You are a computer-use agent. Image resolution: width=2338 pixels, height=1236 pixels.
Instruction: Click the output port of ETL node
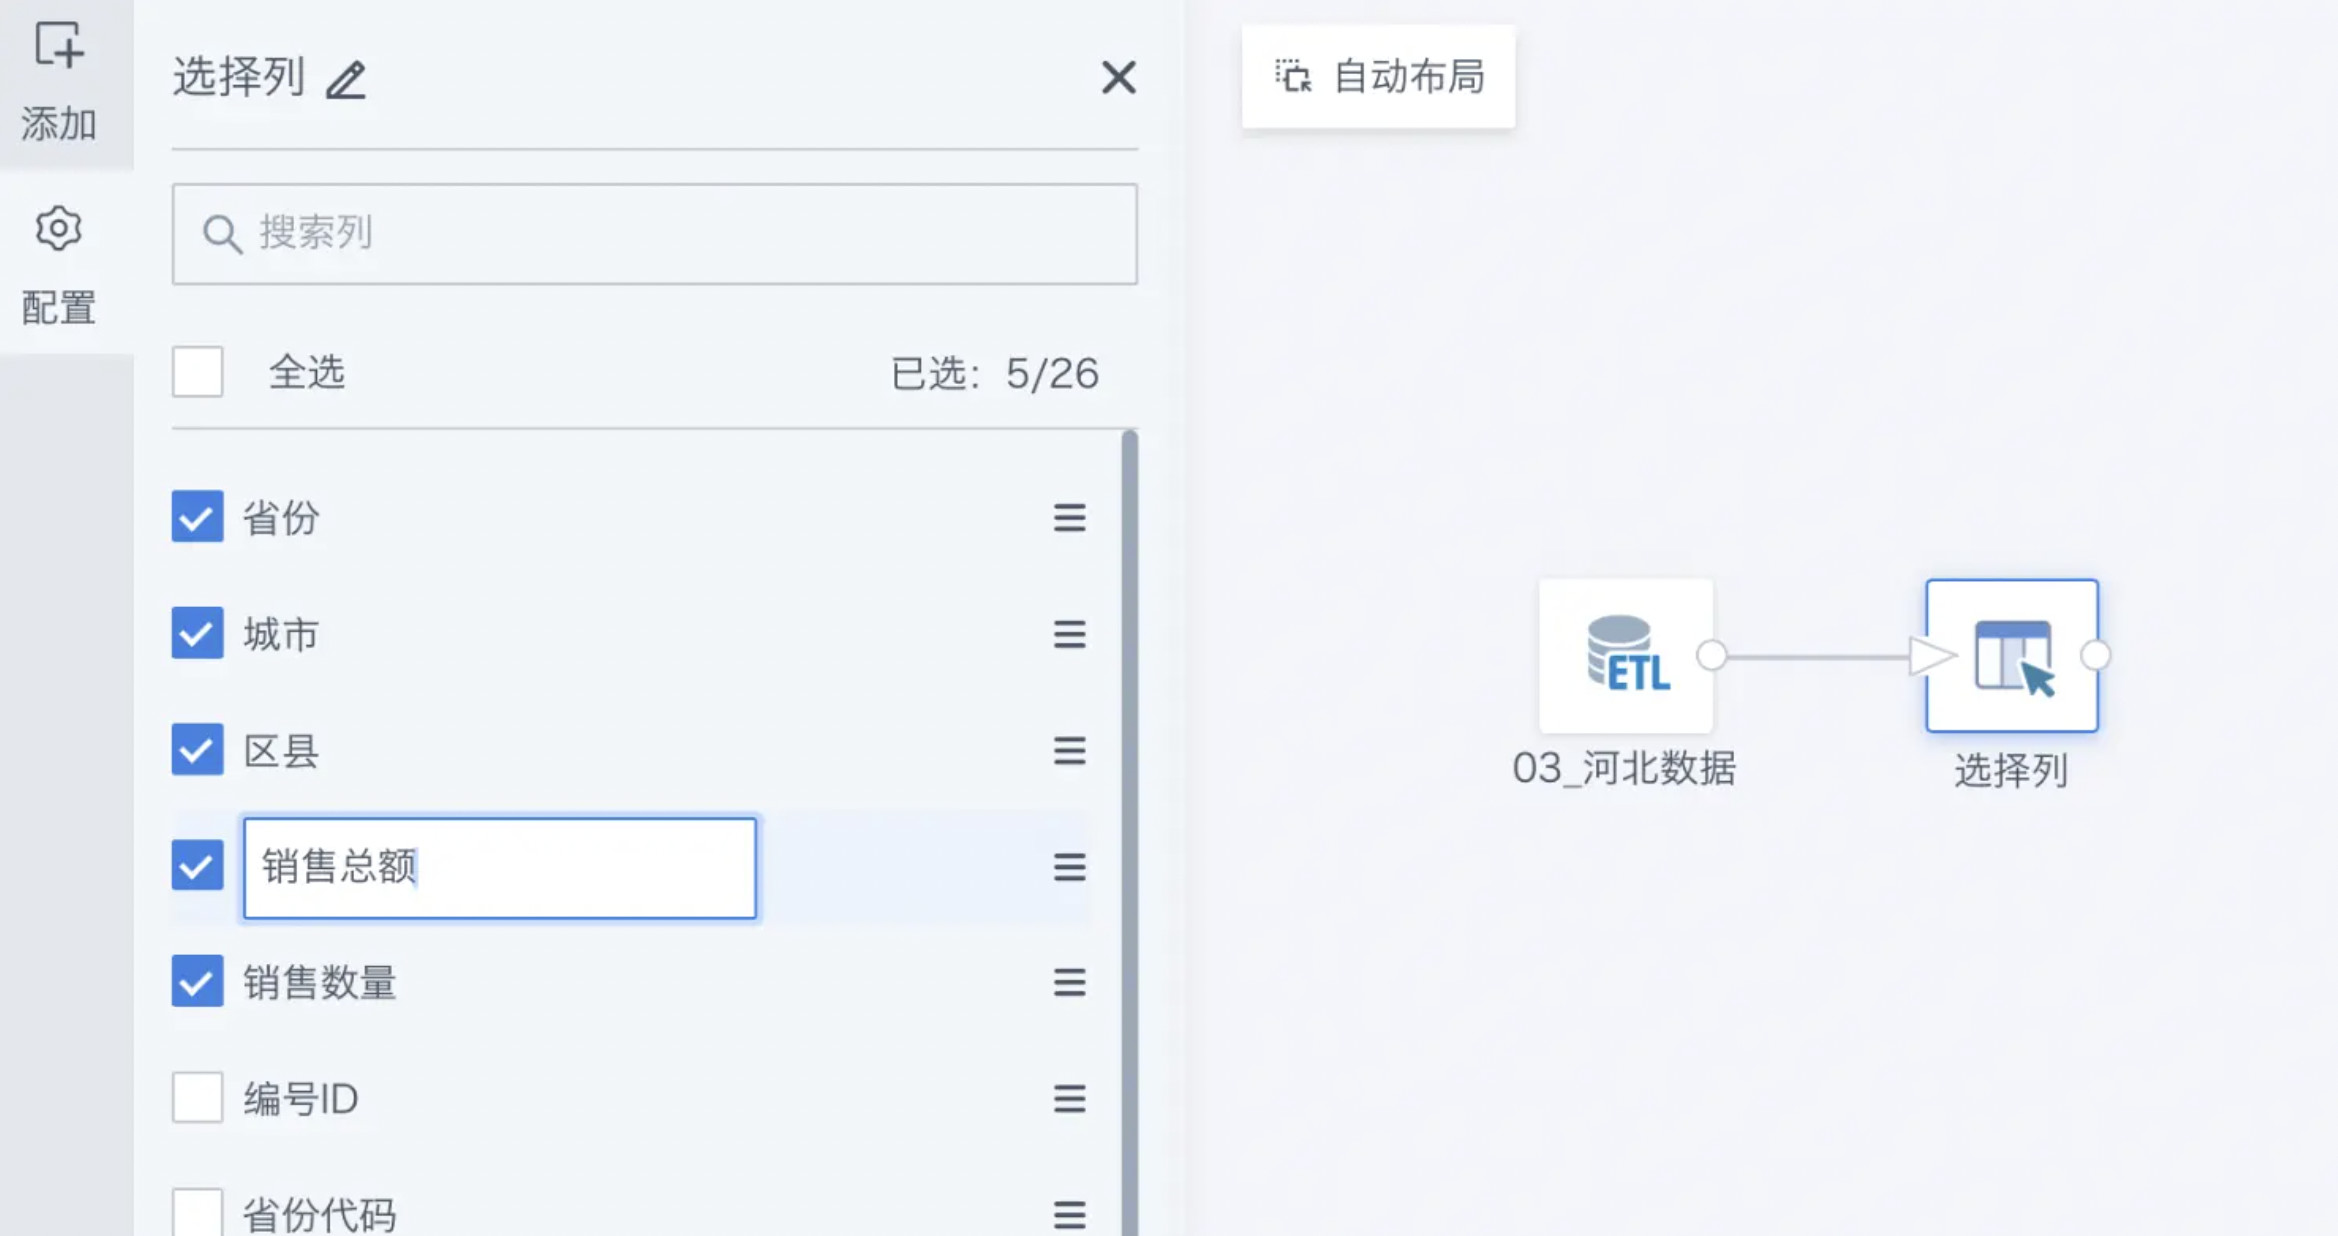pyautogui.click(x=1712, y=656)
